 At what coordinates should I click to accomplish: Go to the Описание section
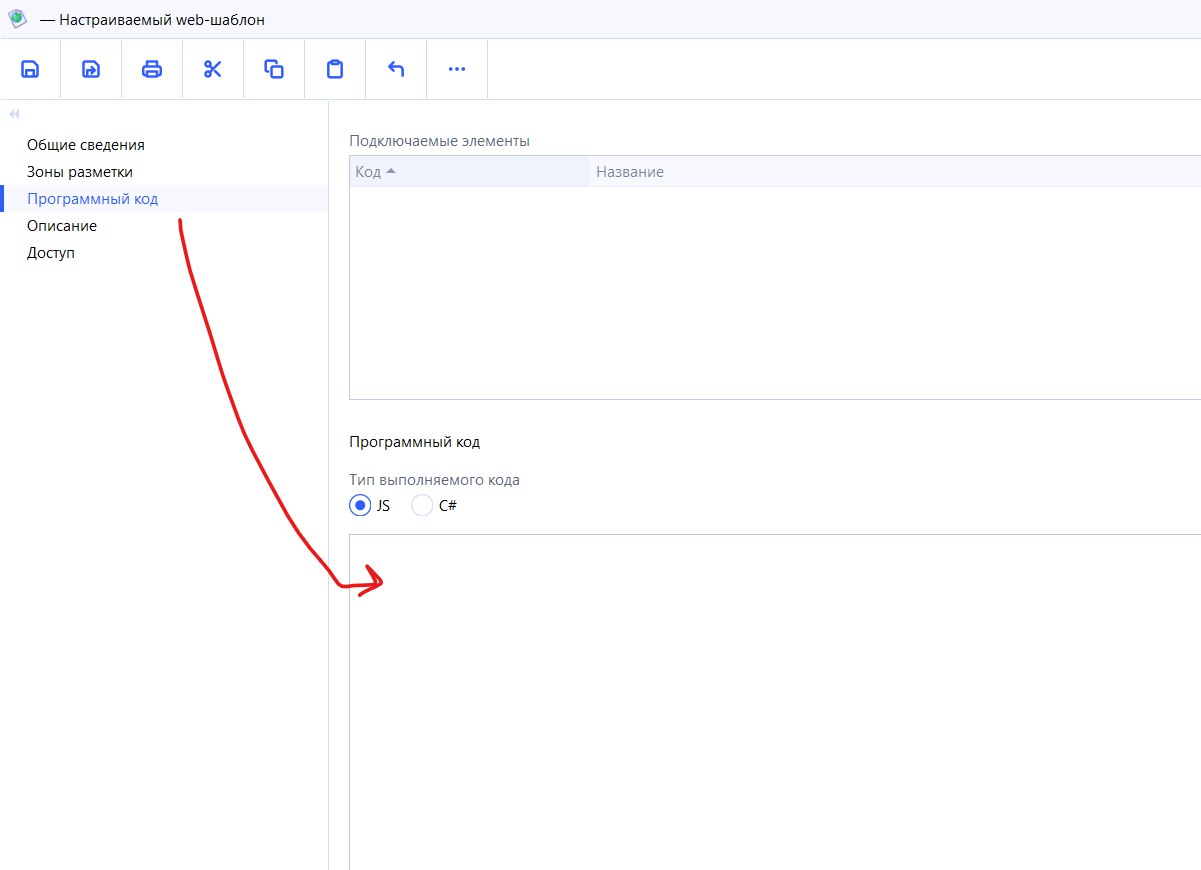click(x=62, y=226)
